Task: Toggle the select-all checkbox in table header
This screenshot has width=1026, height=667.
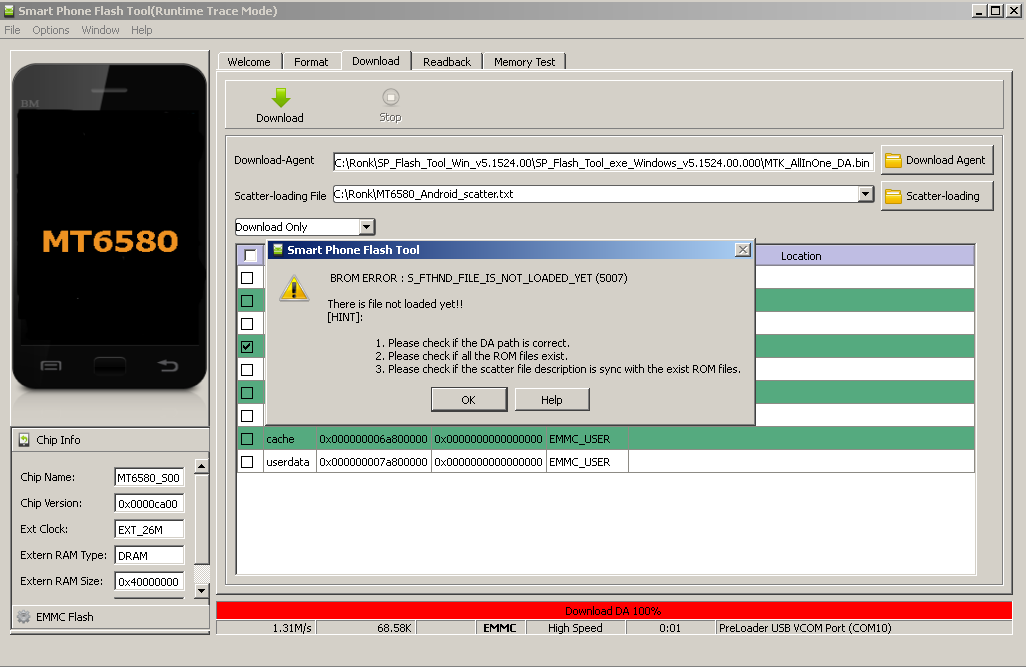Action: (250, 256)
